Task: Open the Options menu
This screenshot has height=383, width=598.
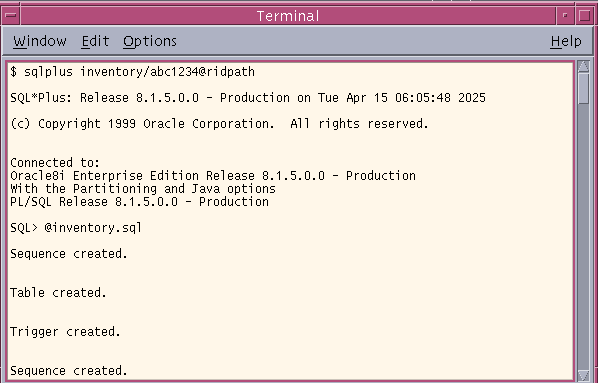Action: point(150,42)
